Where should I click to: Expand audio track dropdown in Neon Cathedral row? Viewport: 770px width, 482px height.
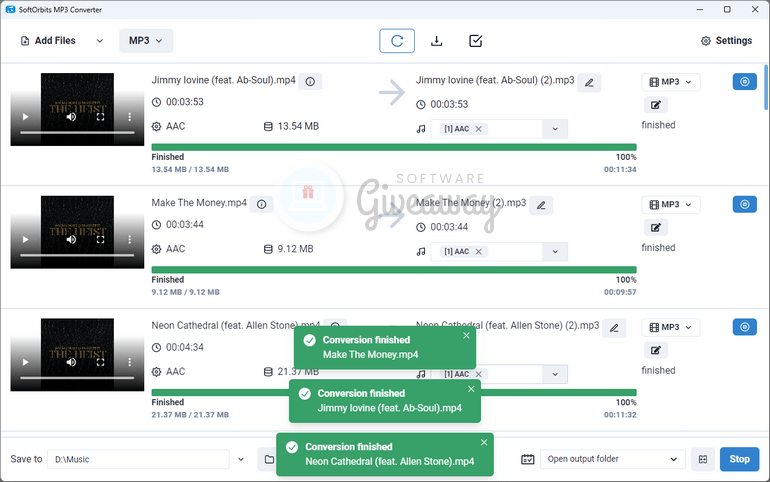pyautogui.click(x=555, y=375)
